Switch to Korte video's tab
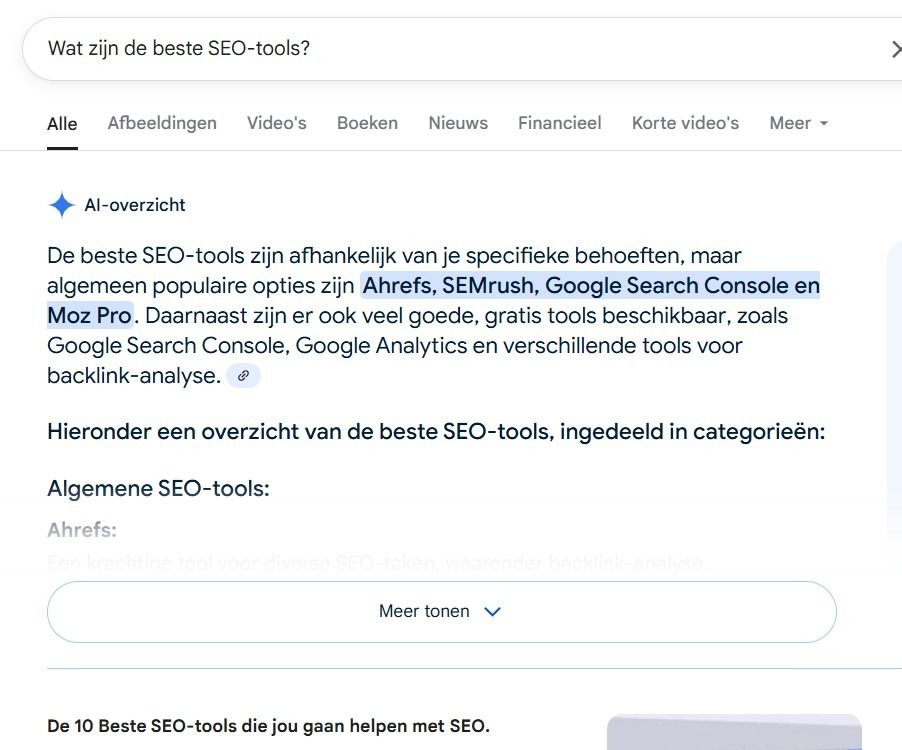The height and width of the screenshot is (750, 902). (685, 123)
